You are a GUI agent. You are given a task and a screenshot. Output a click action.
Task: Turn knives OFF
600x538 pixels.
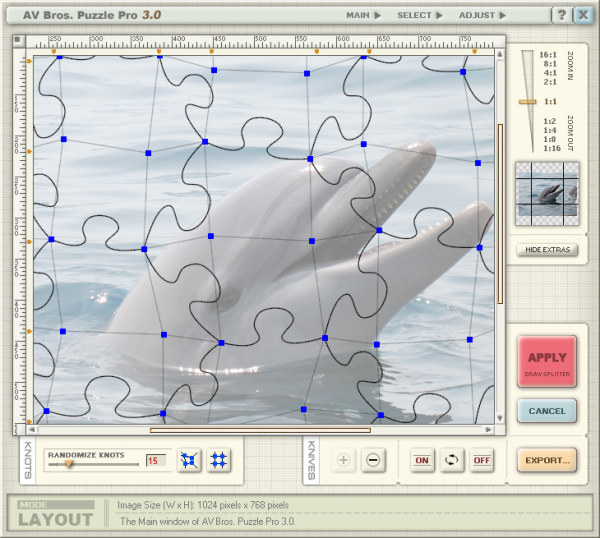(x=481, y=460)
